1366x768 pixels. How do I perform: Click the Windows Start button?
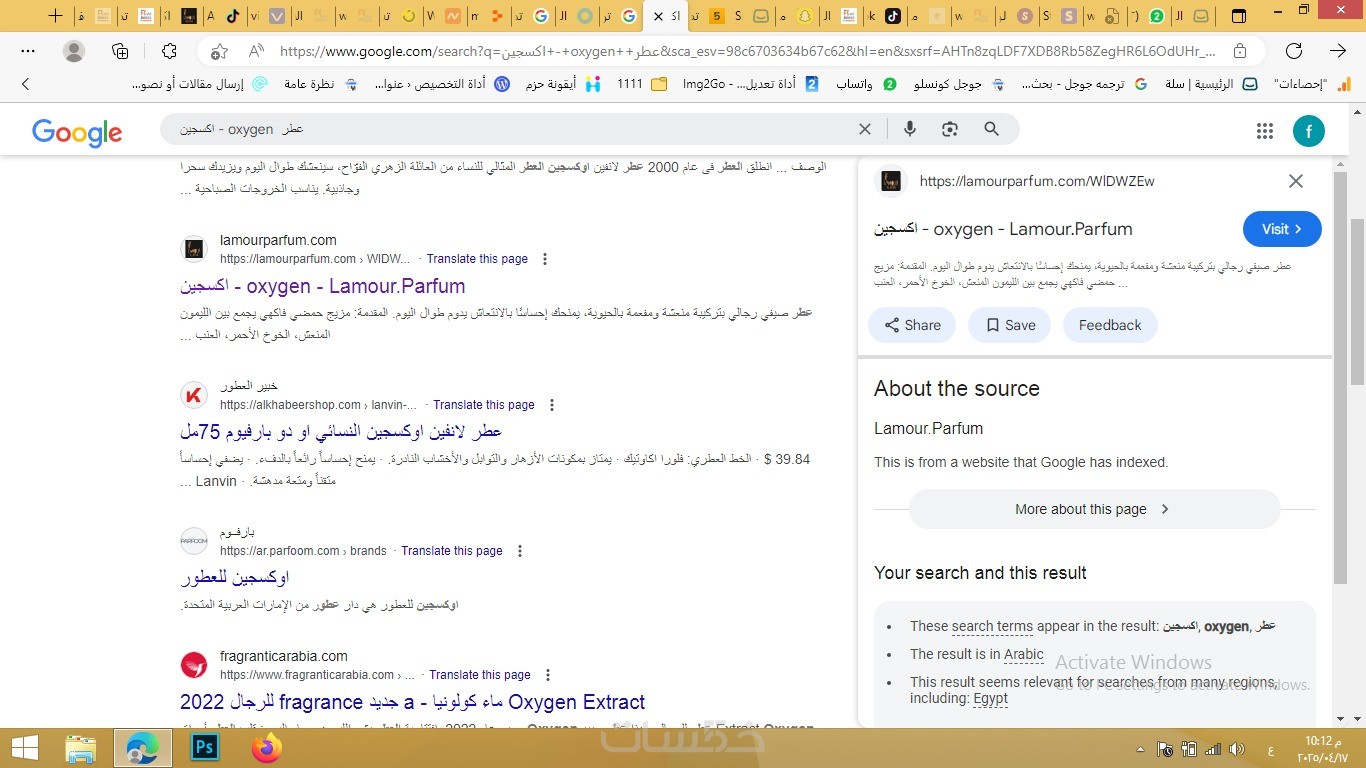tap(24, 748)
